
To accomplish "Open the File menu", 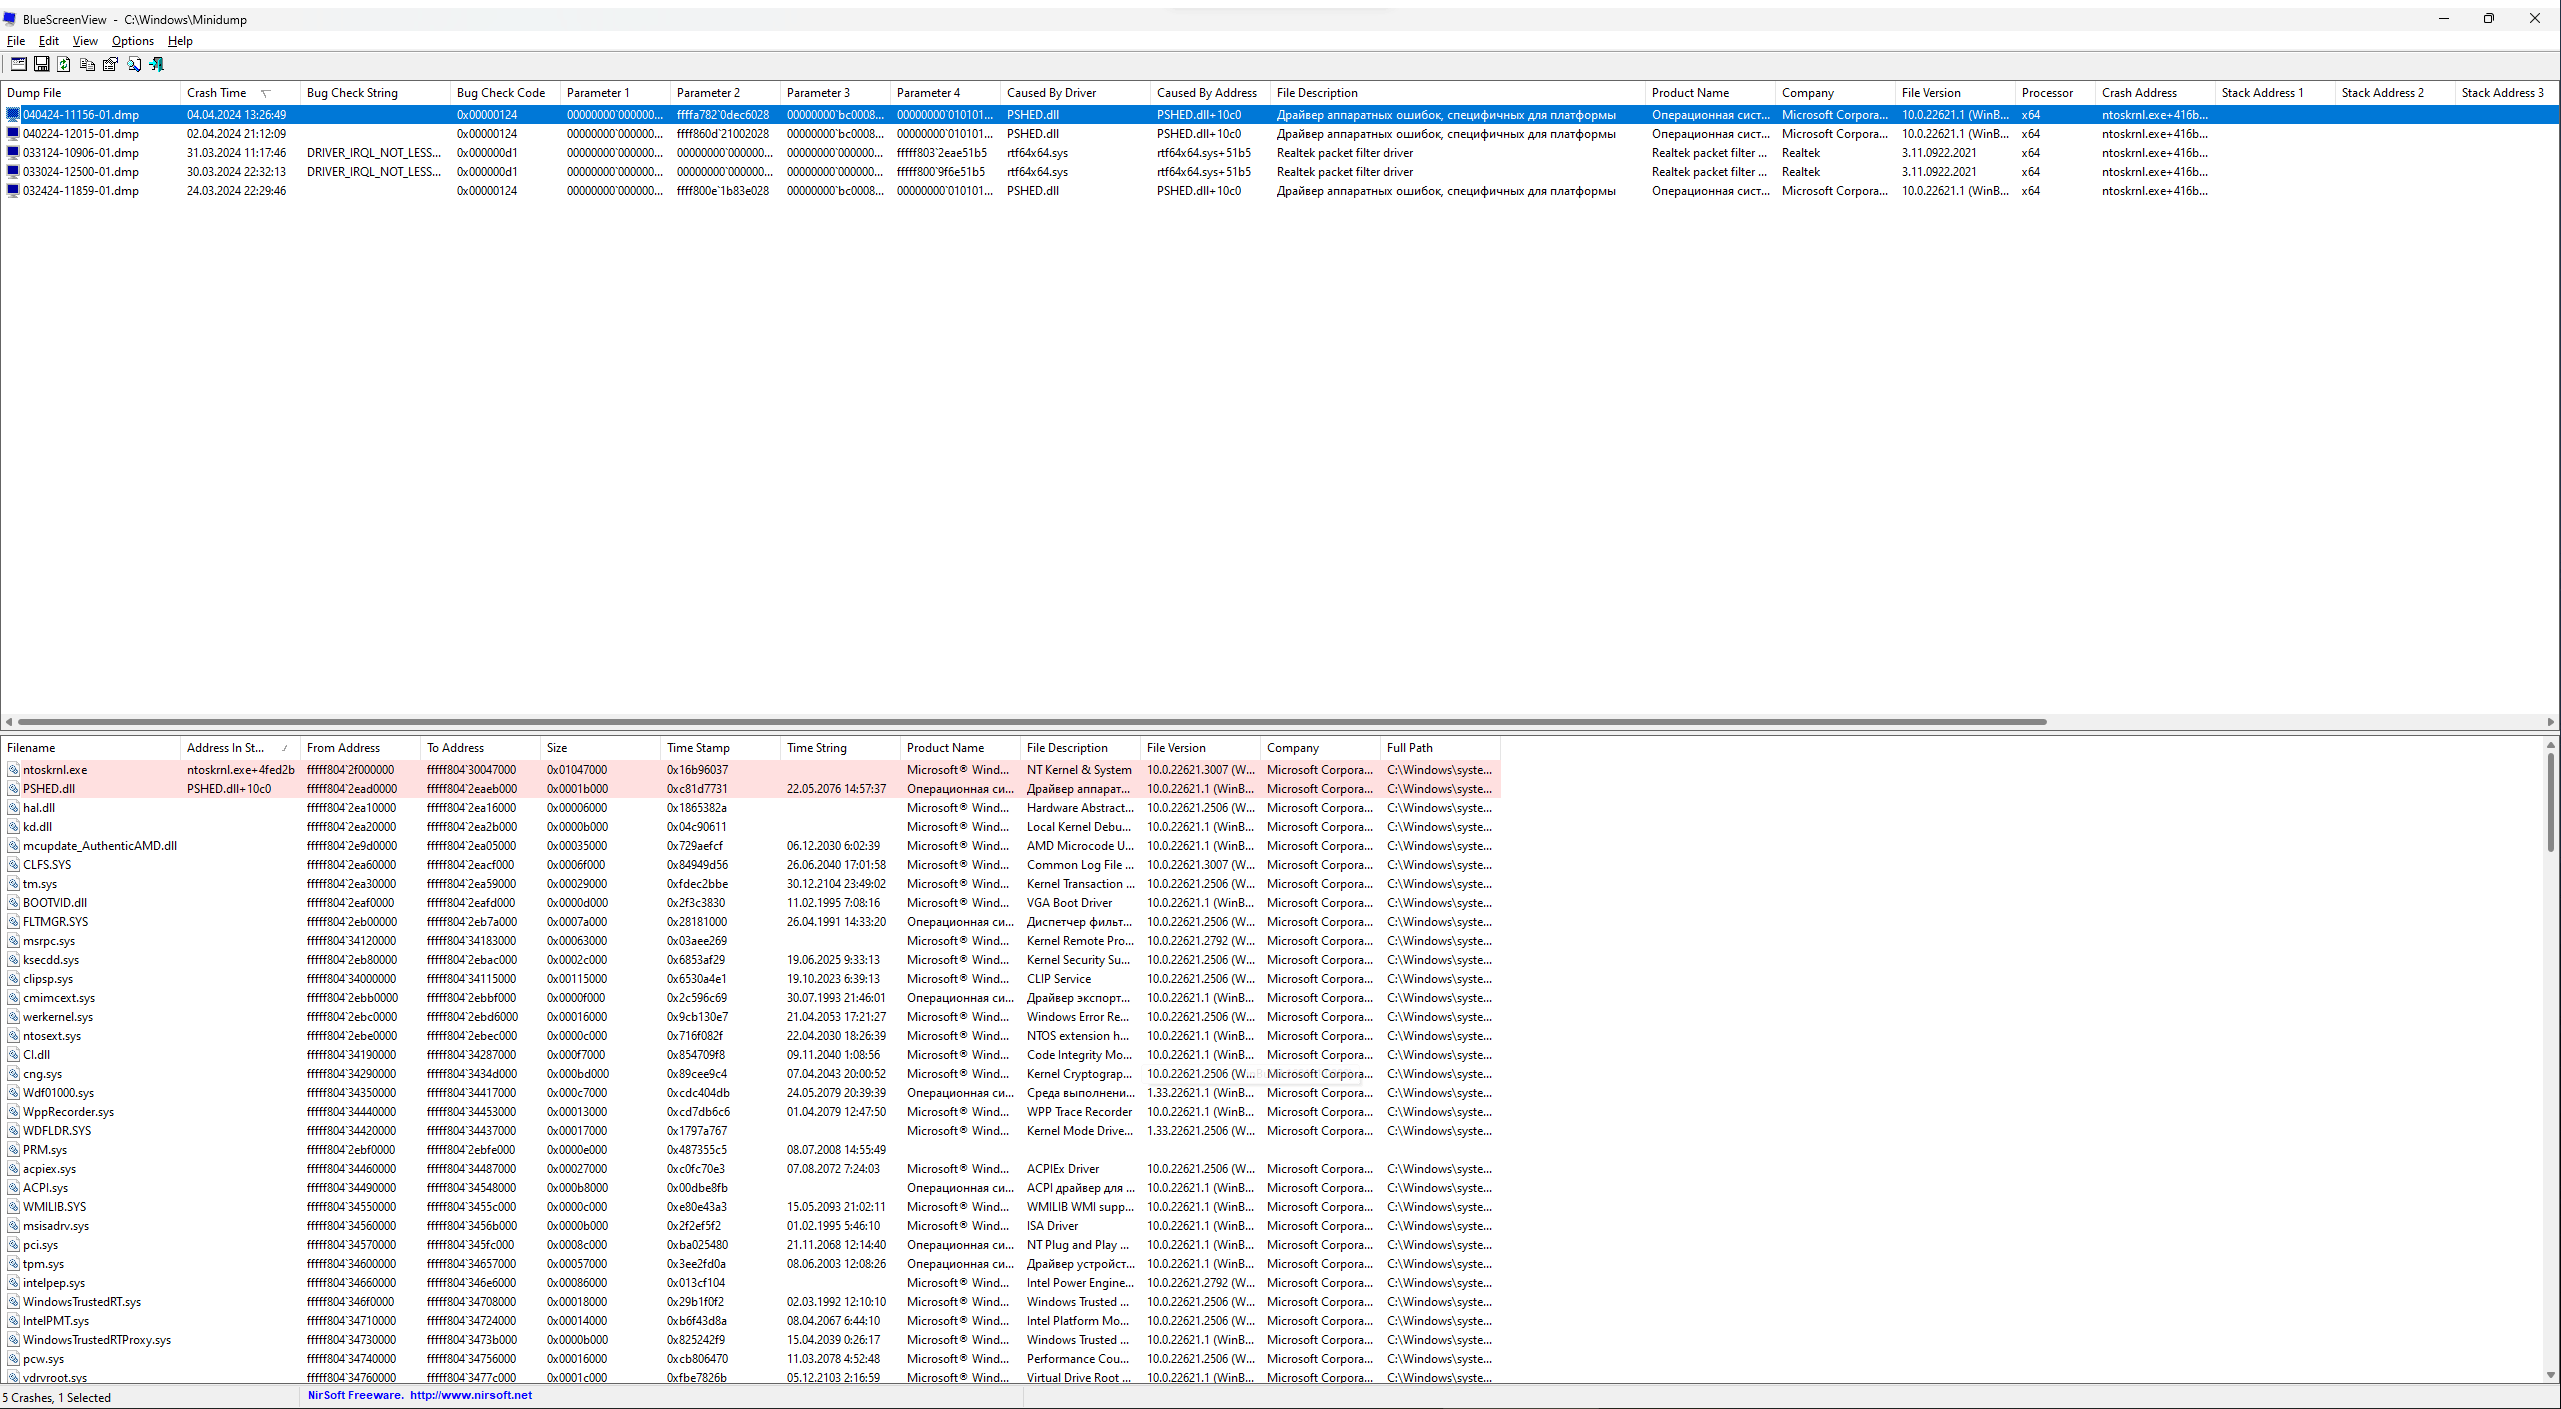I will point(16,41).
